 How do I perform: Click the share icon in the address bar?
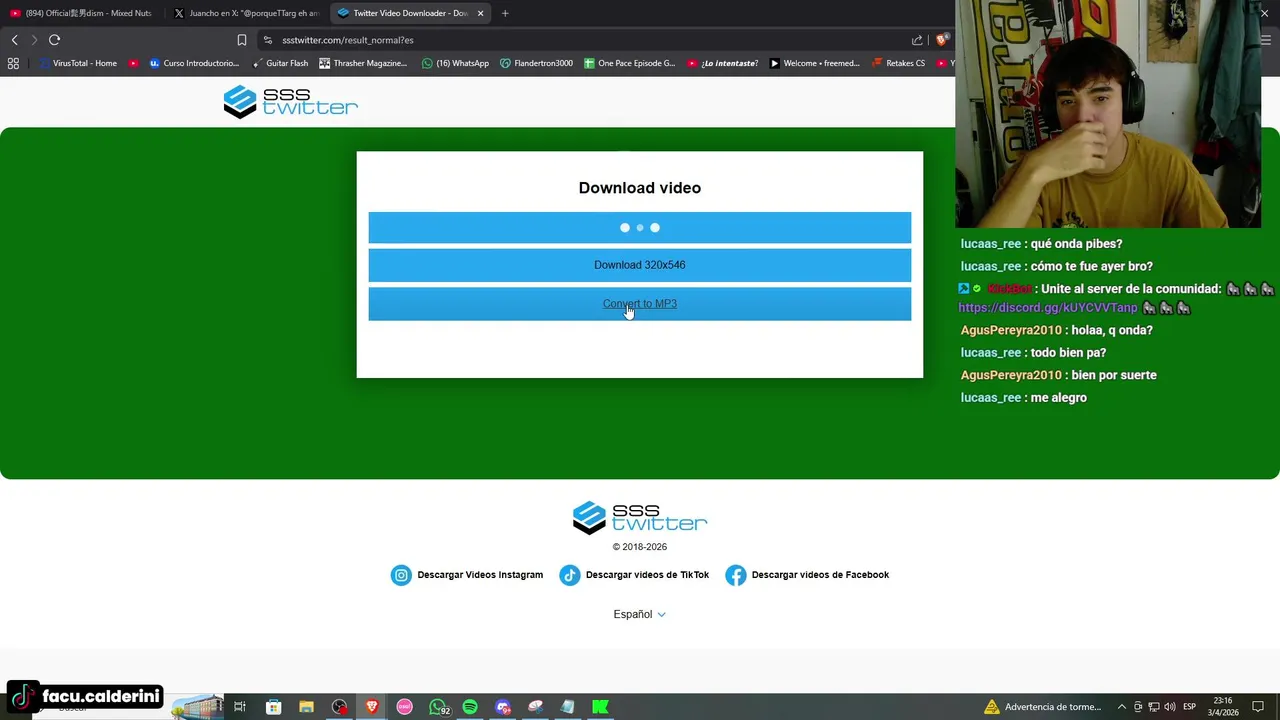click(x=917, y=40)
